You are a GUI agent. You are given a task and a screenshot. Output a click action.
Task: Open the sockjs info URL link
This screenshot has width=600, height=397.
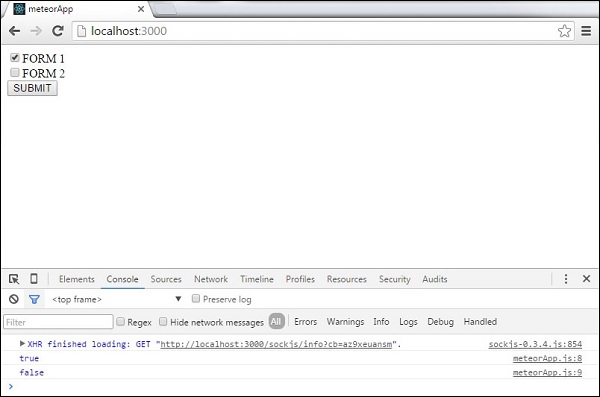tap(276, 344)
